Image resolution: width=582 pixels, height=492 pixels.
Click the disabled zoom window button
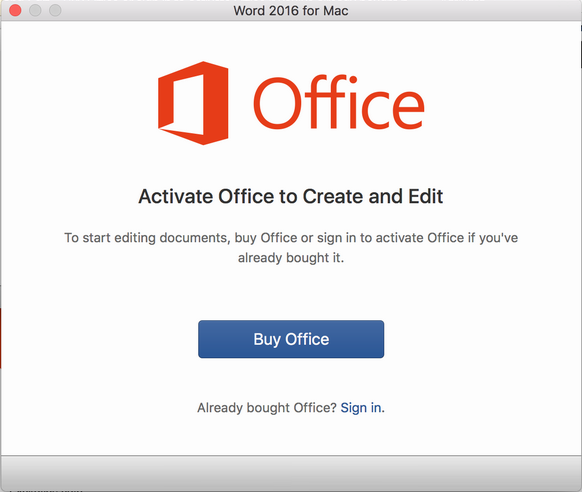pyautogui.click(x=55, y=10)
